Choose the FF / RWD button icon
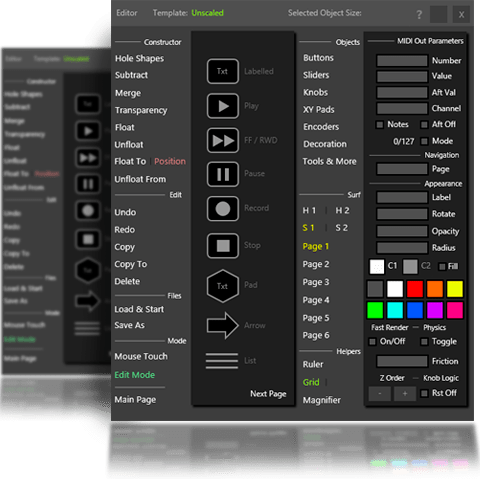This screenshot has width=480, height=480. [223, 140]
